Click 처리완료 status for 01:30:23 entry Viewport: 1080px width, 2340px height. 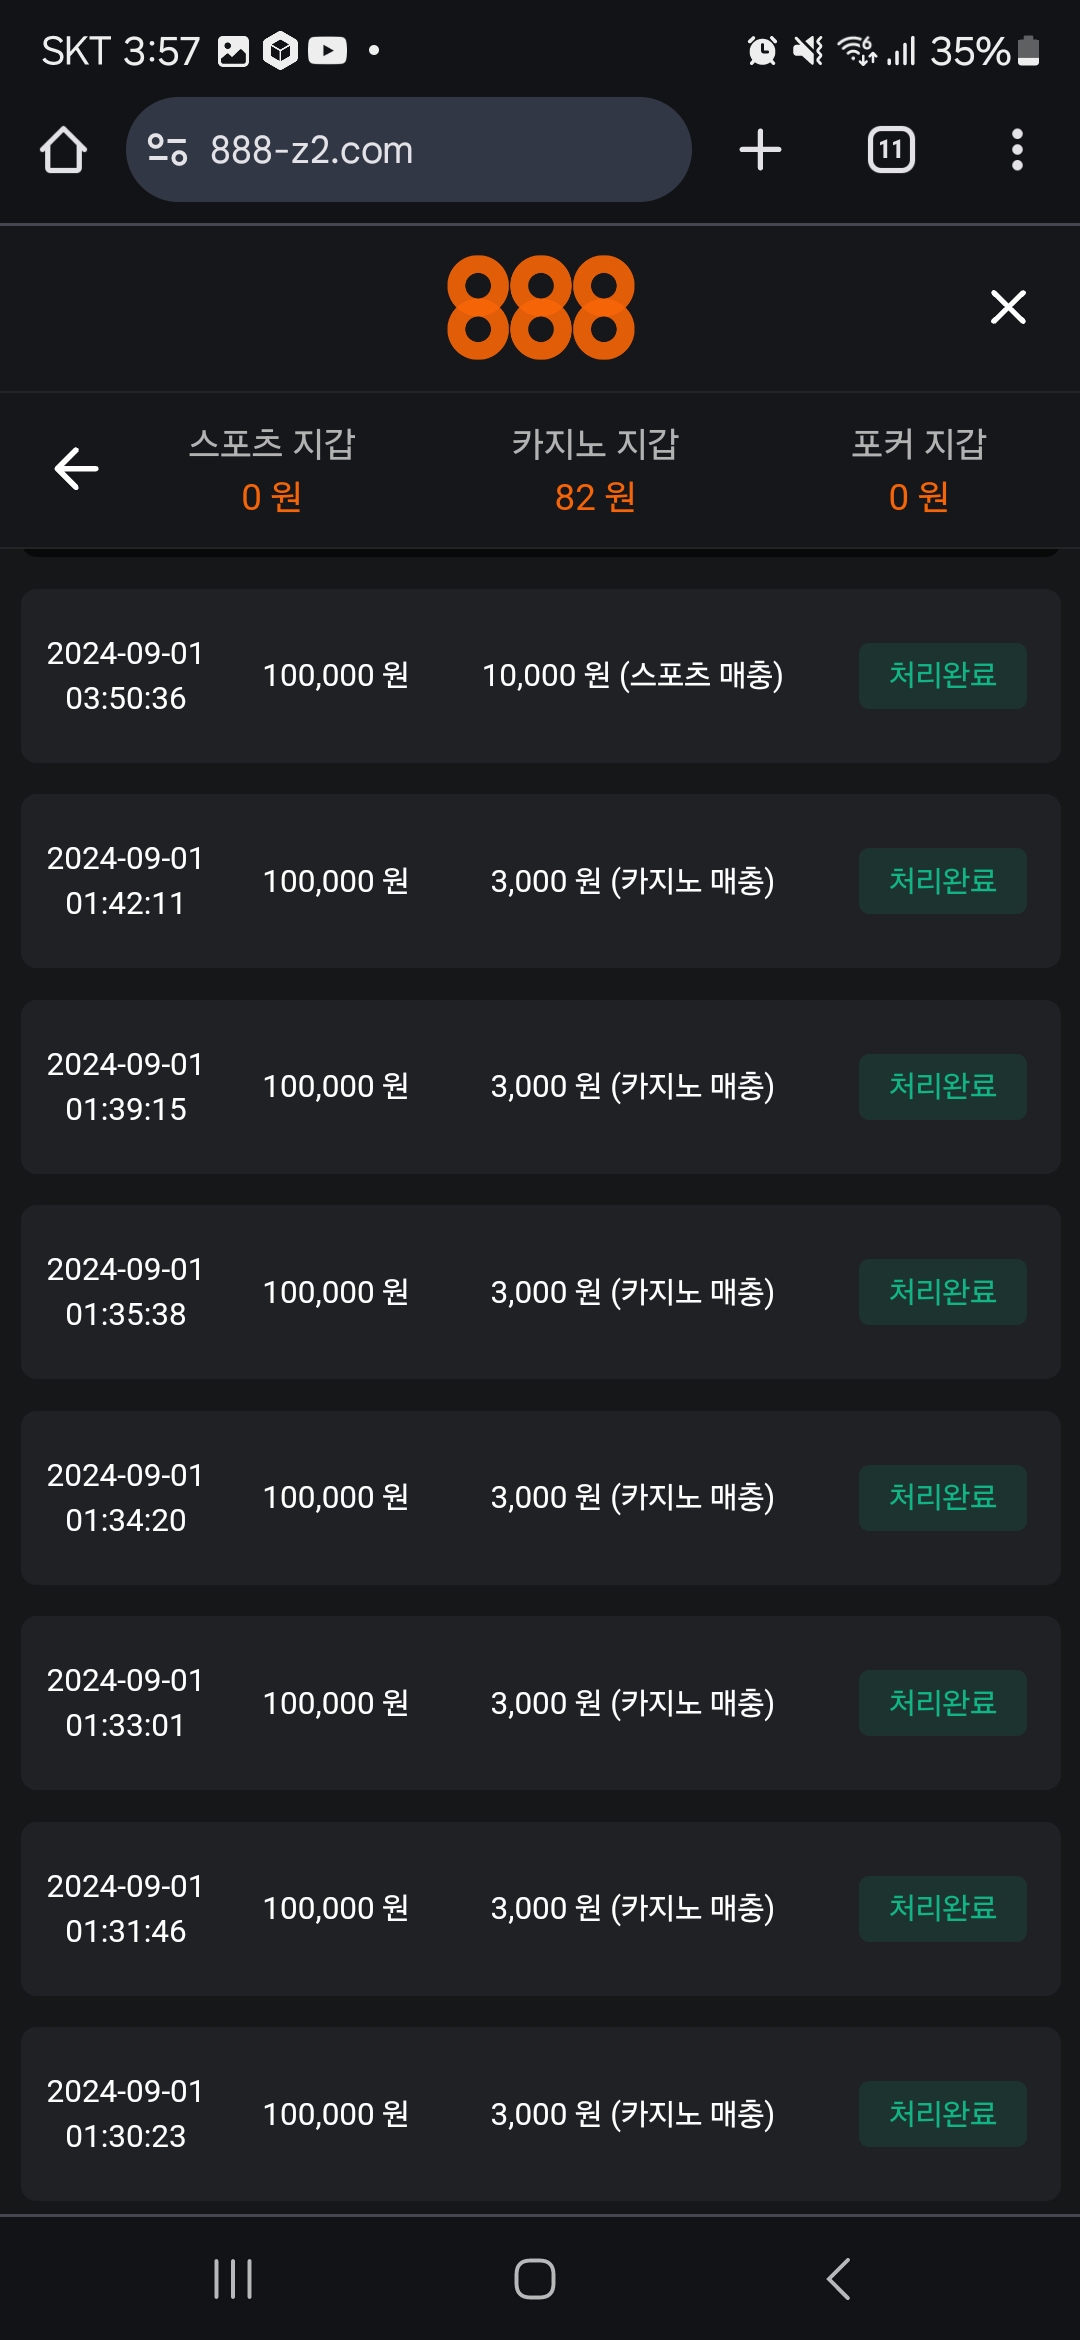[x=942, y=2114]
